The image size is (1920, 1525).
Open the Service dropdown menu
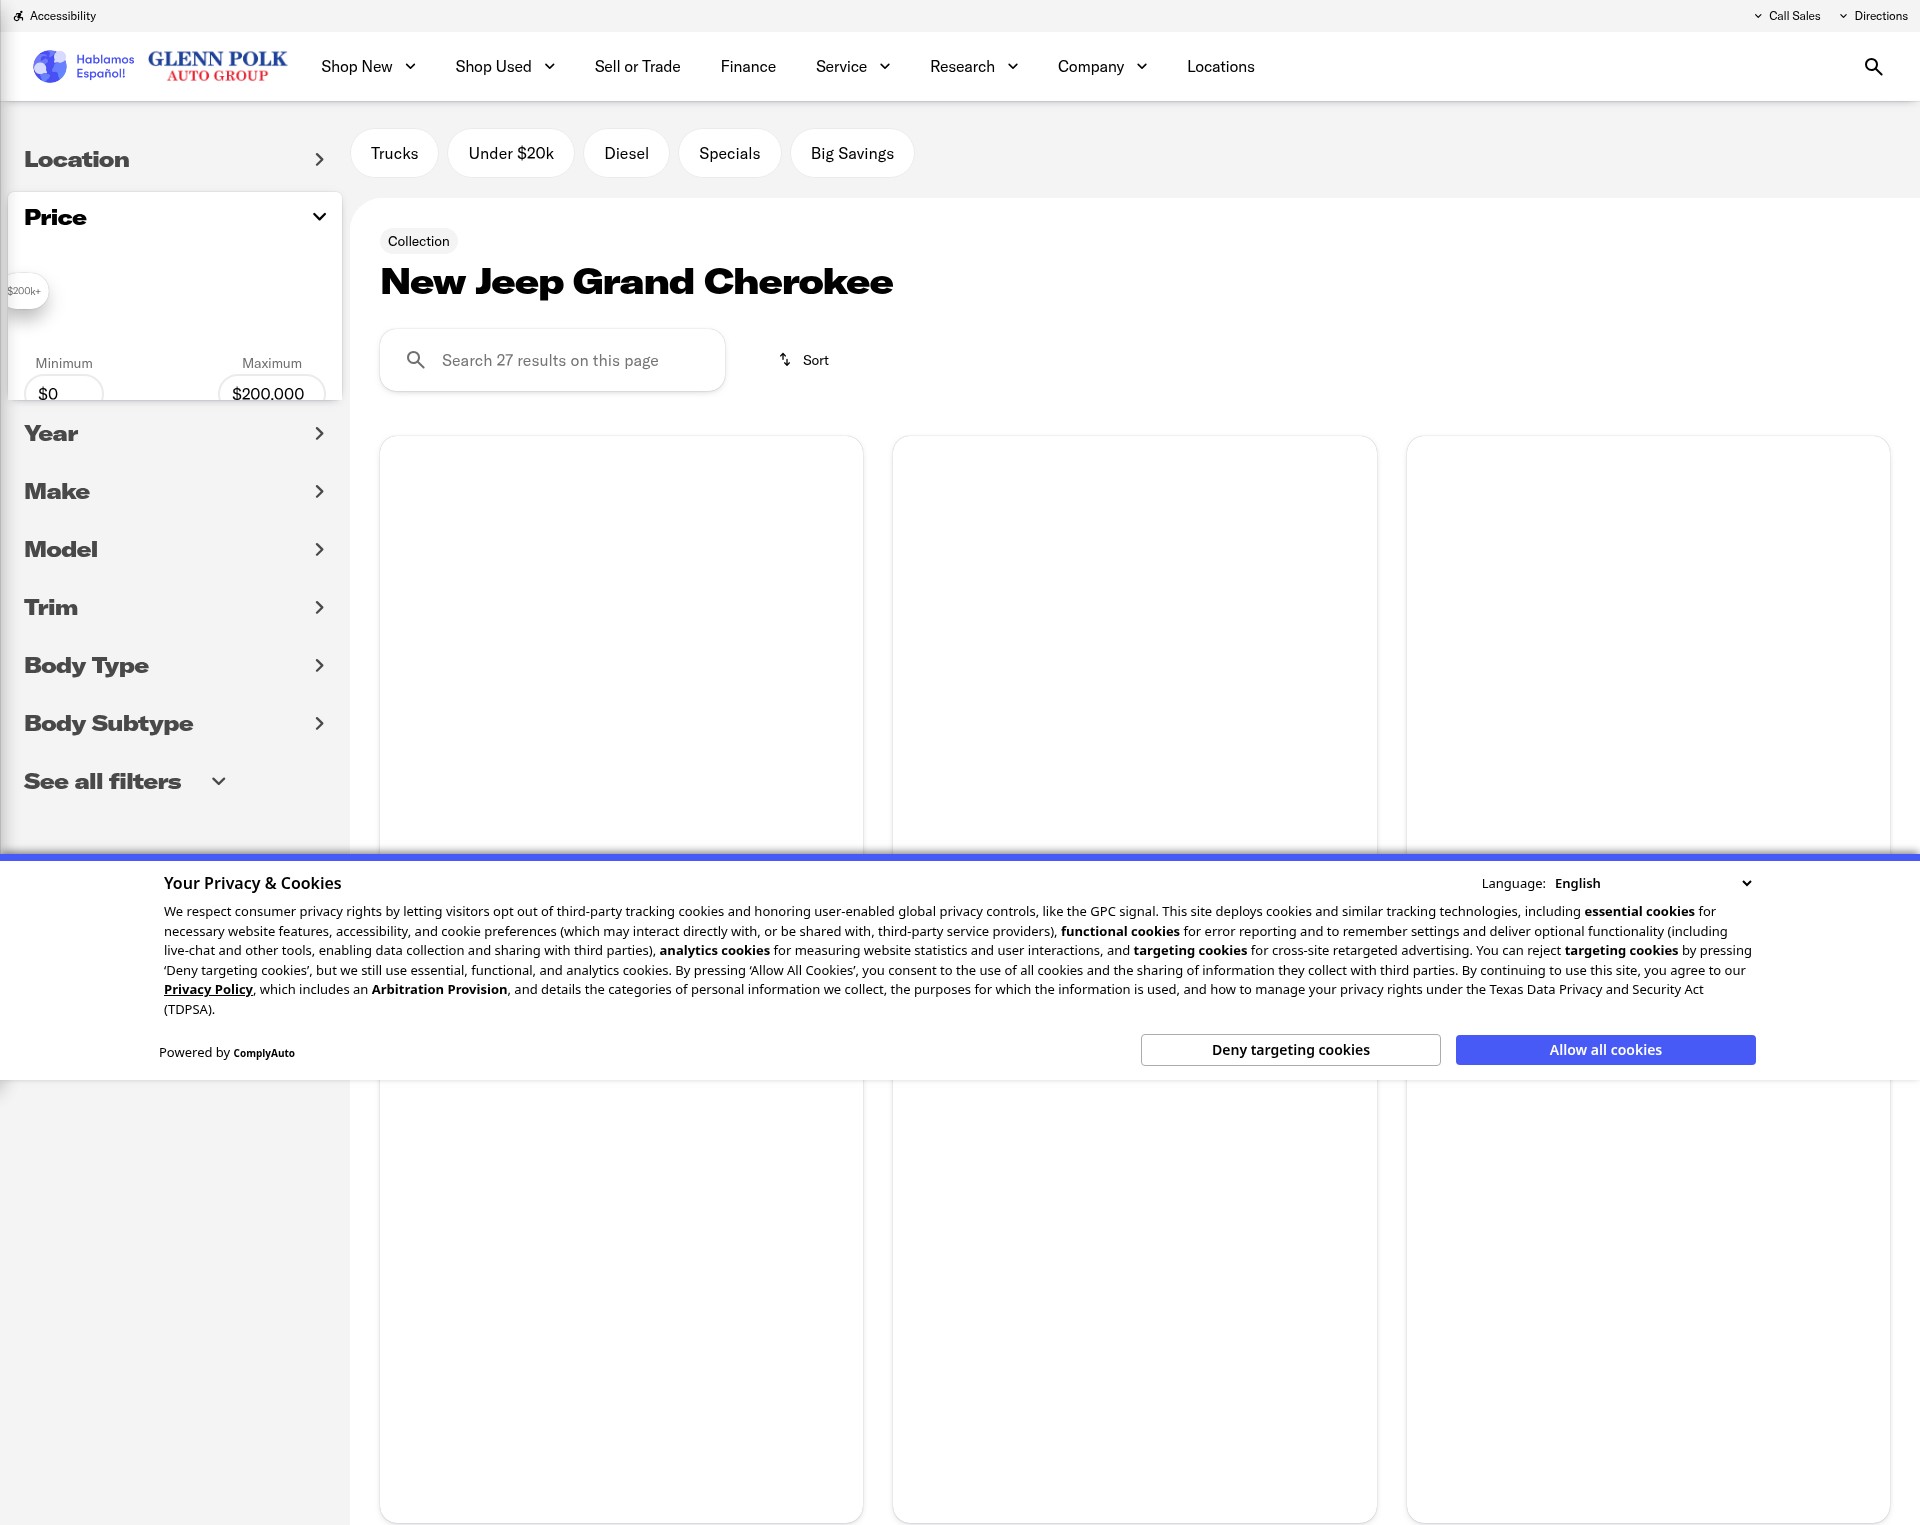pyautogui.click(x=853, y=67)
